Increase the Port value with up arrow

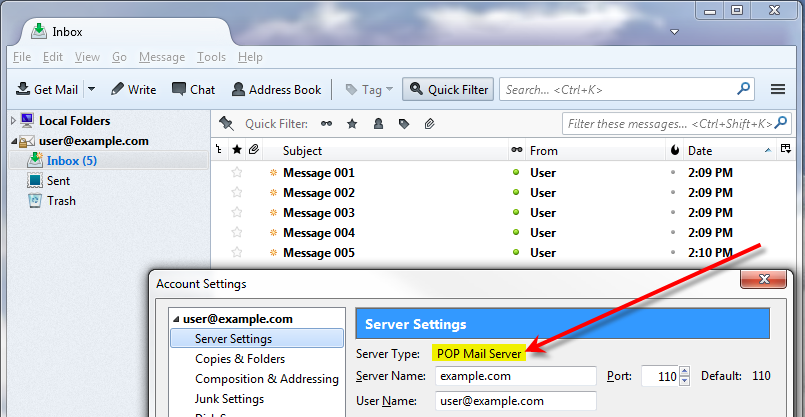click(684, 371)
